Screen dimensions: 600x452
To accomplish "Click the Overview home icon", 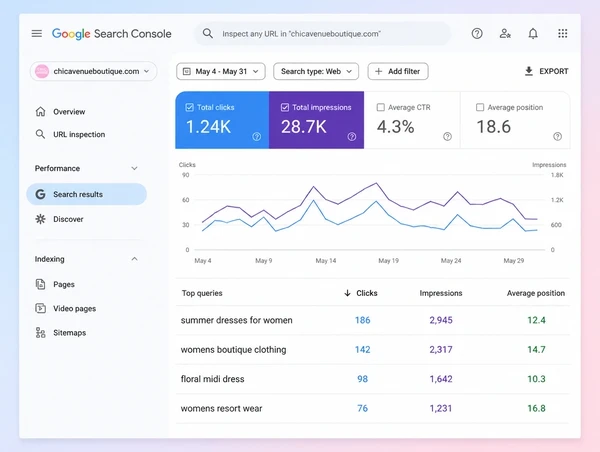I will pyautogui.click(x=40, y=111).
